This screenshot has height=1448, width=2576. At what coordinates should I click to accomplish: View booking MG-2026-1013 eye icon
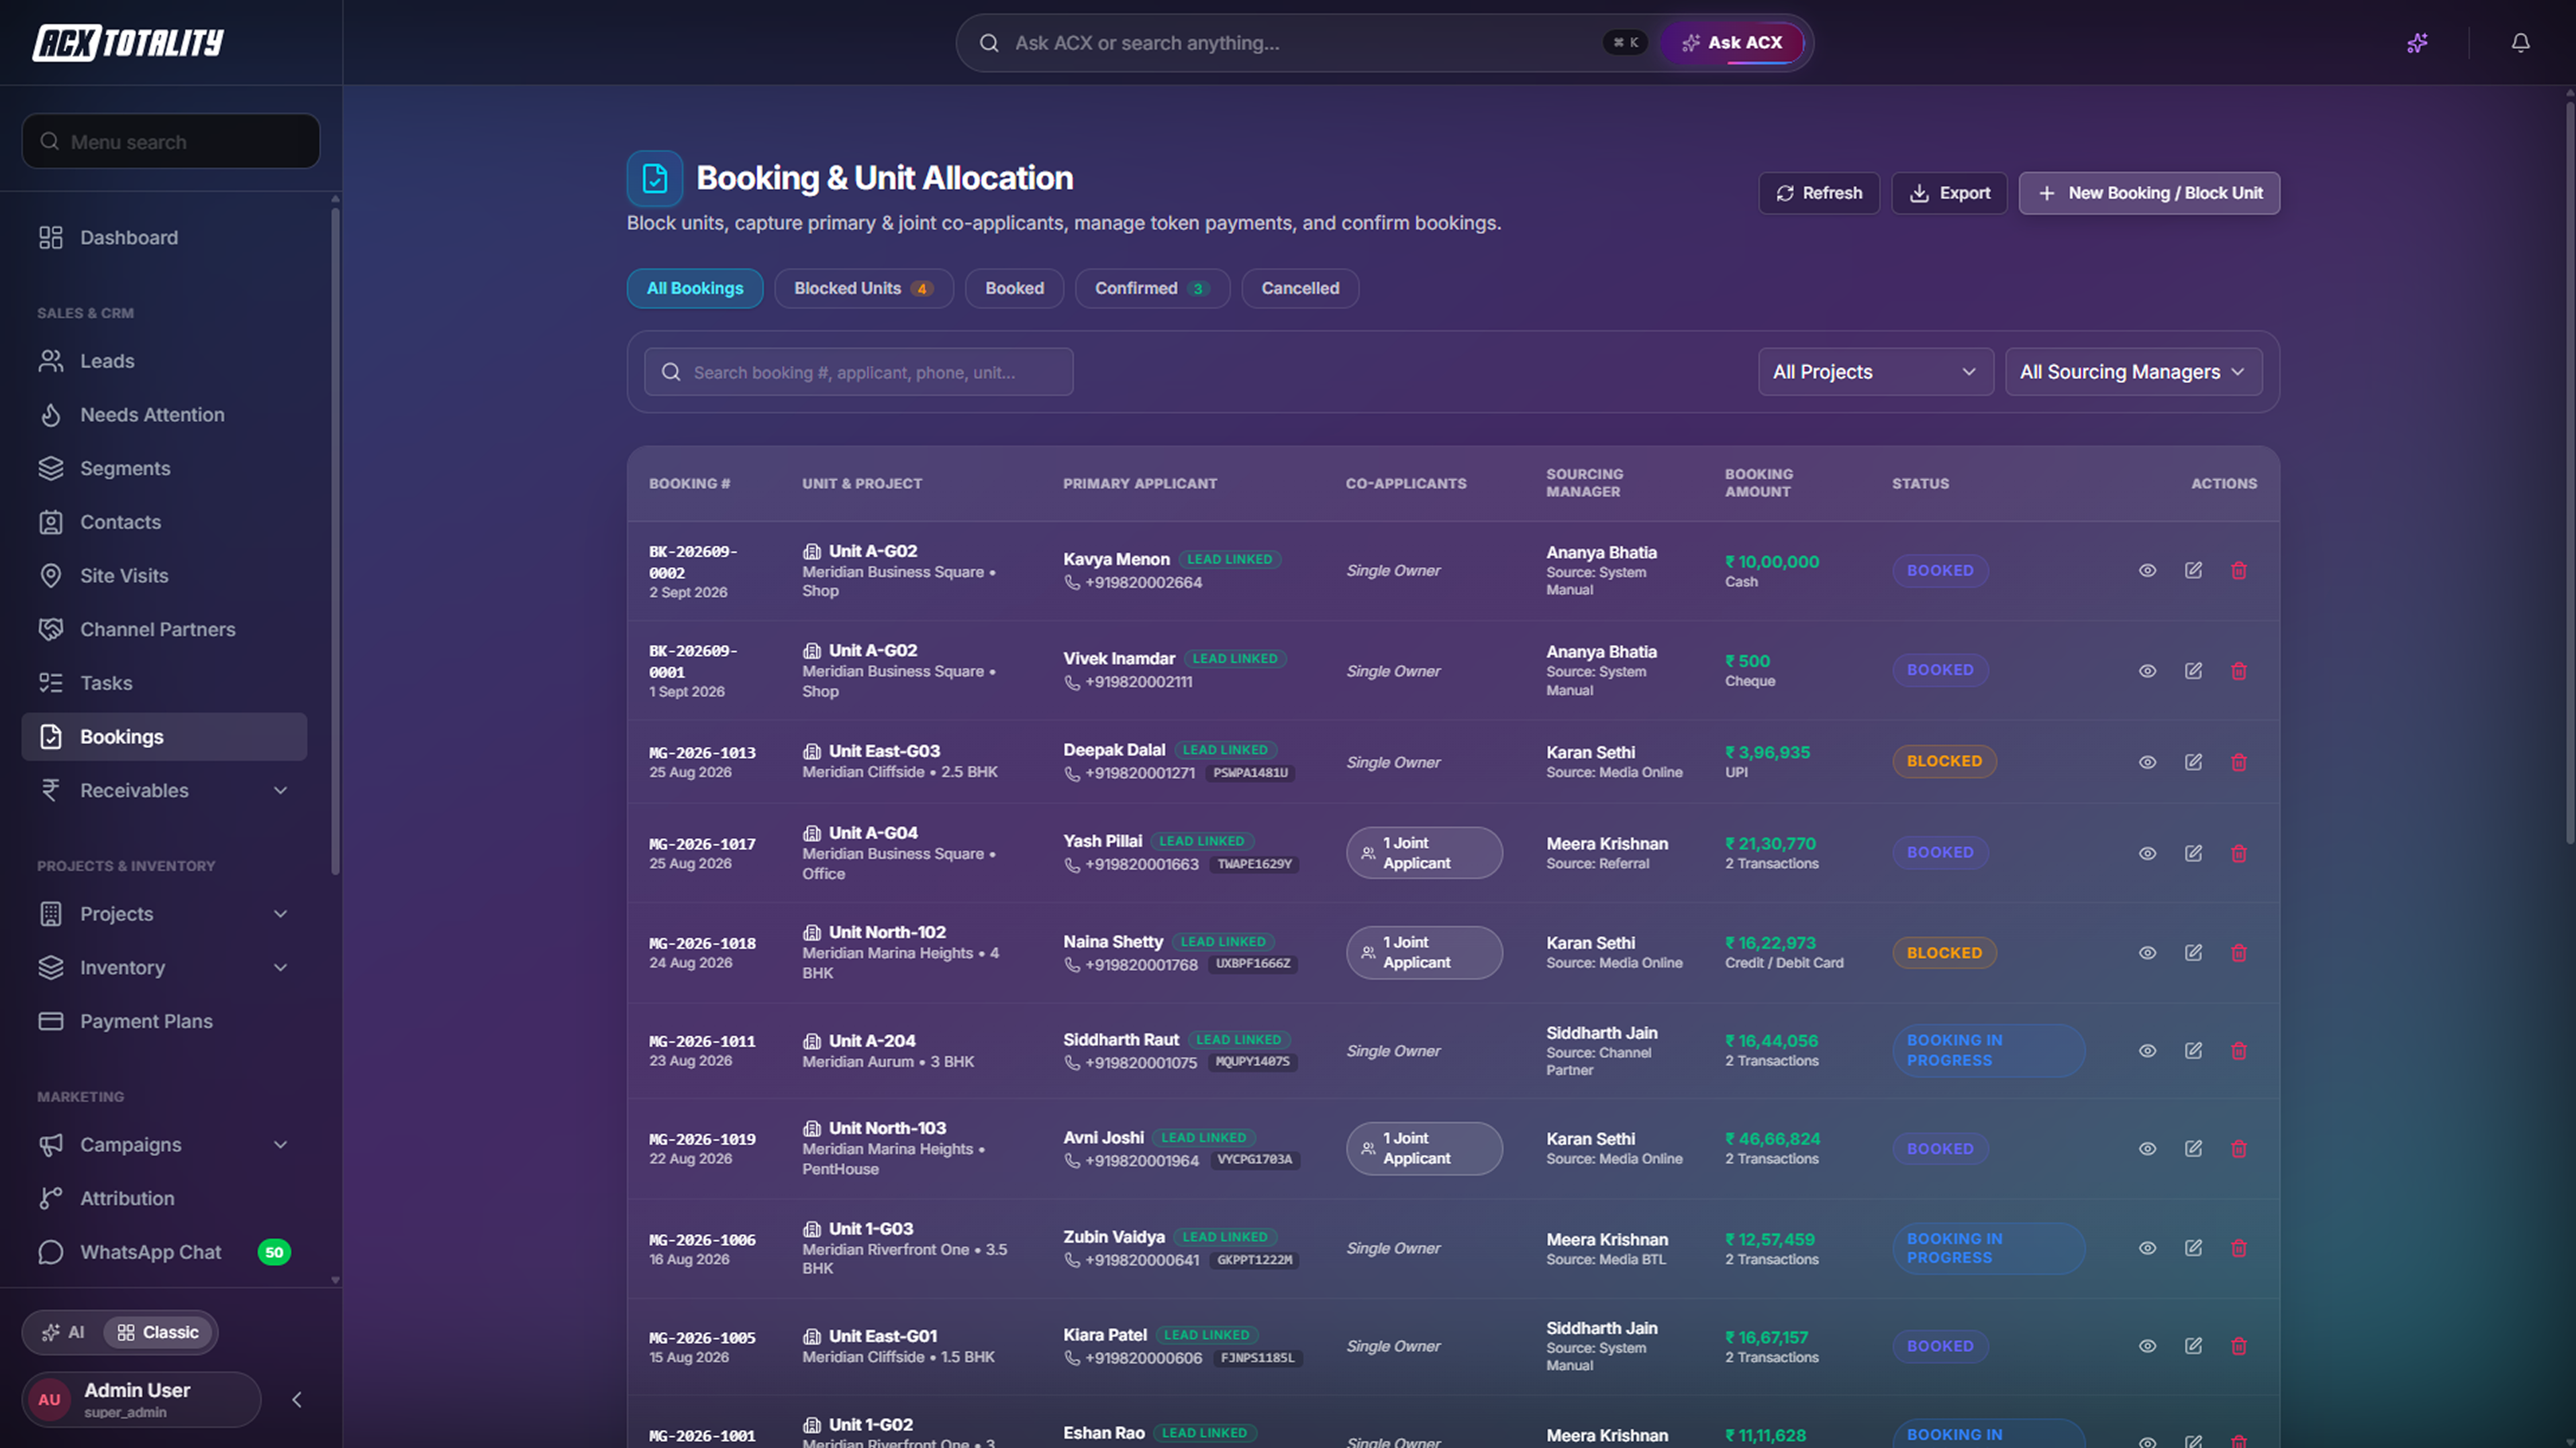2147,762
